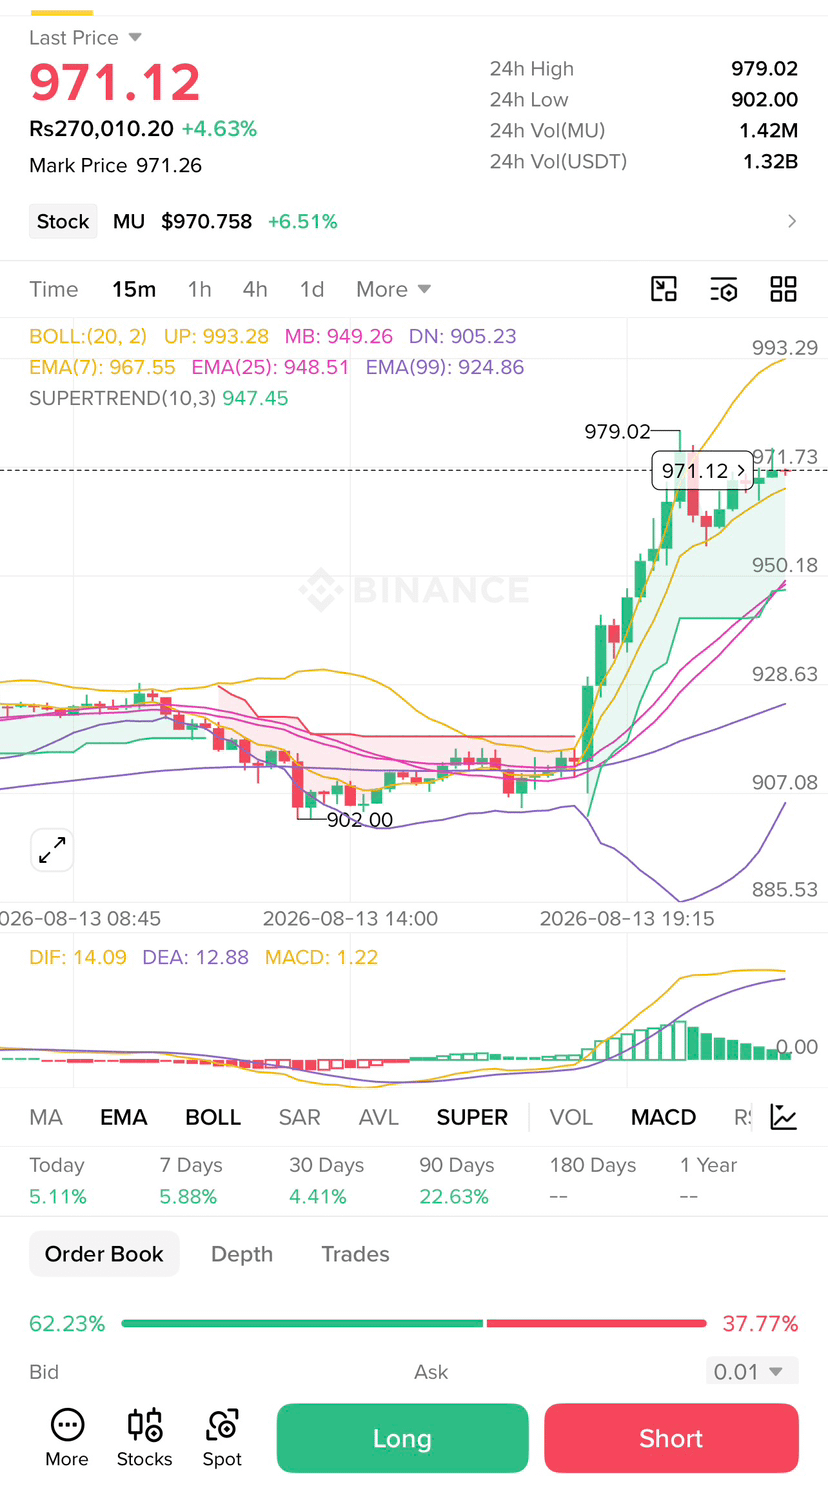Click the 7 Days 5.88% performance

click(x=191, y=1180)
